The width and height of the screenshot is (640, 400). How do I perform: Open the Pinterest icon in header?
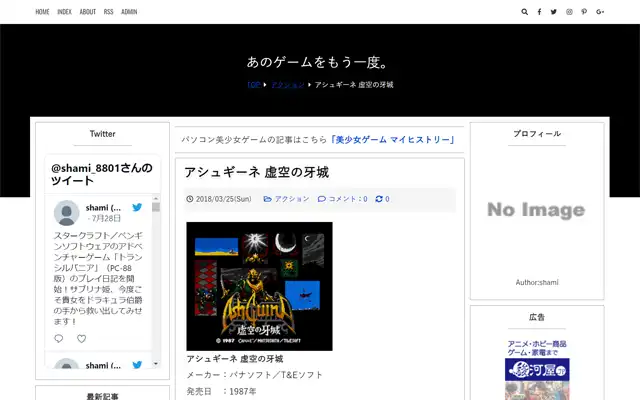tap(584, 12)
